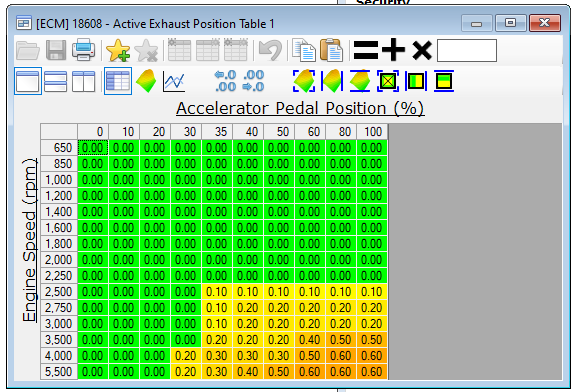Interpolate vertically between horizontal bars icon
The image size is (577, 392).
click(x=360, y=81)
